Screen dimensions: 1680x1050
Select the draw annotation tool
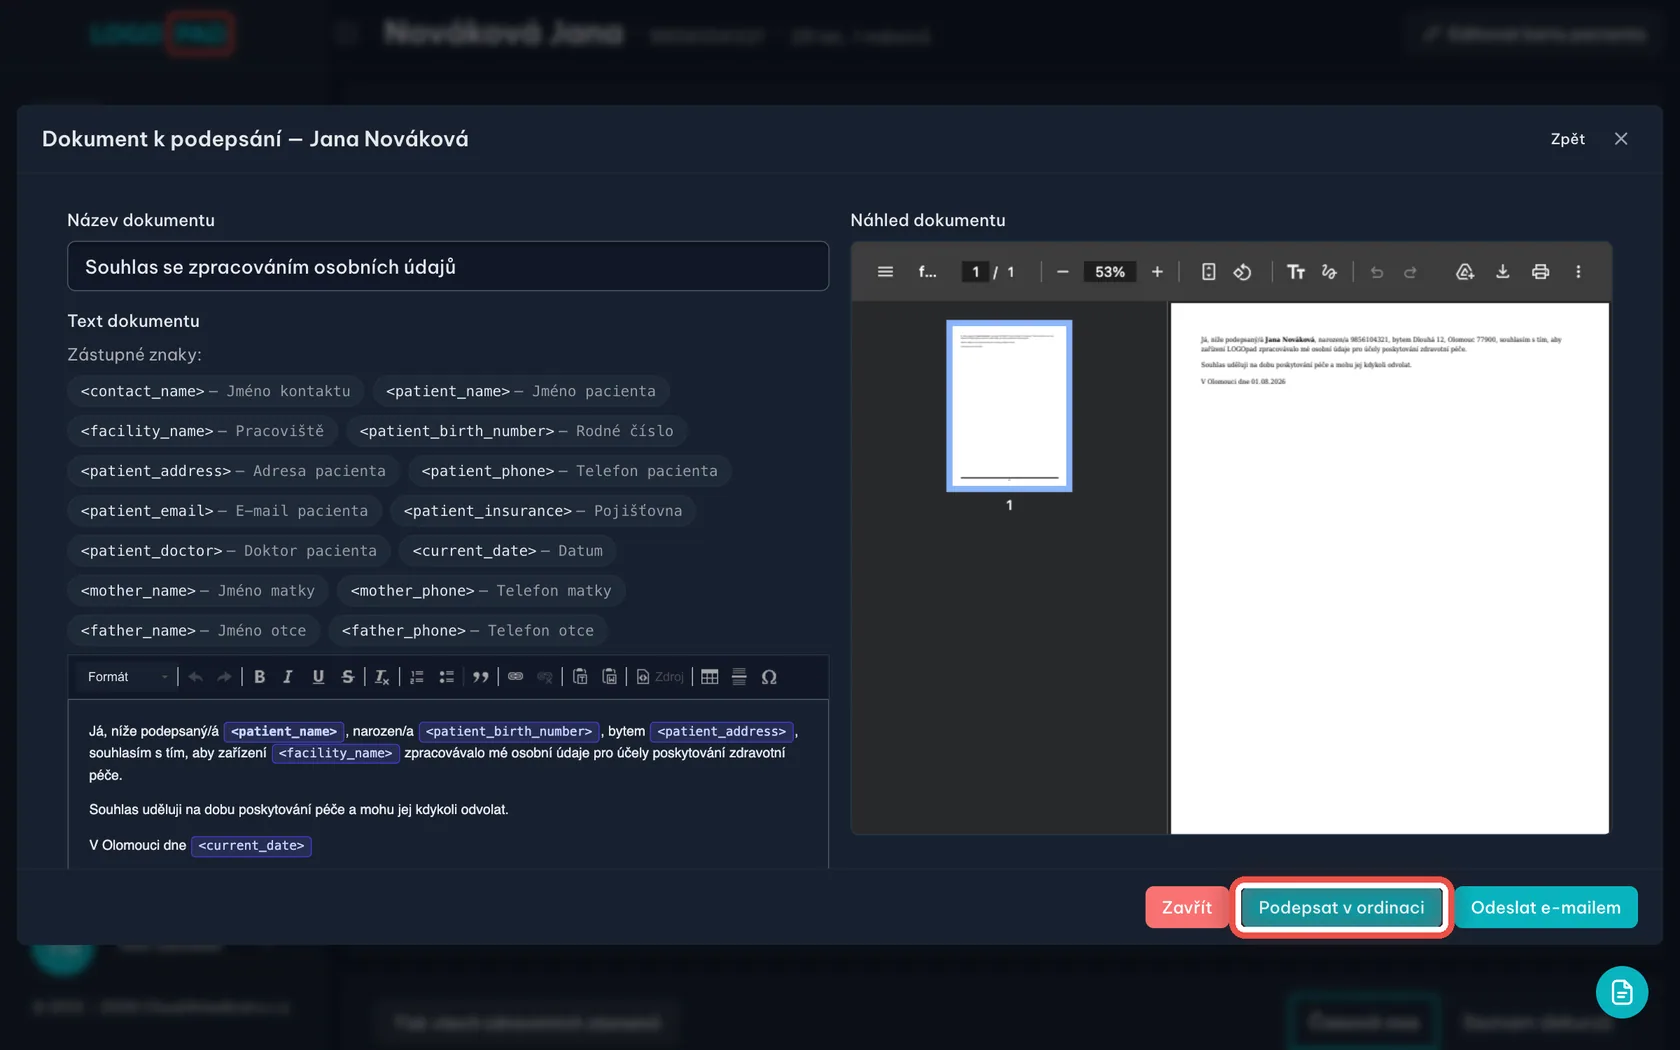(1329, 272)
